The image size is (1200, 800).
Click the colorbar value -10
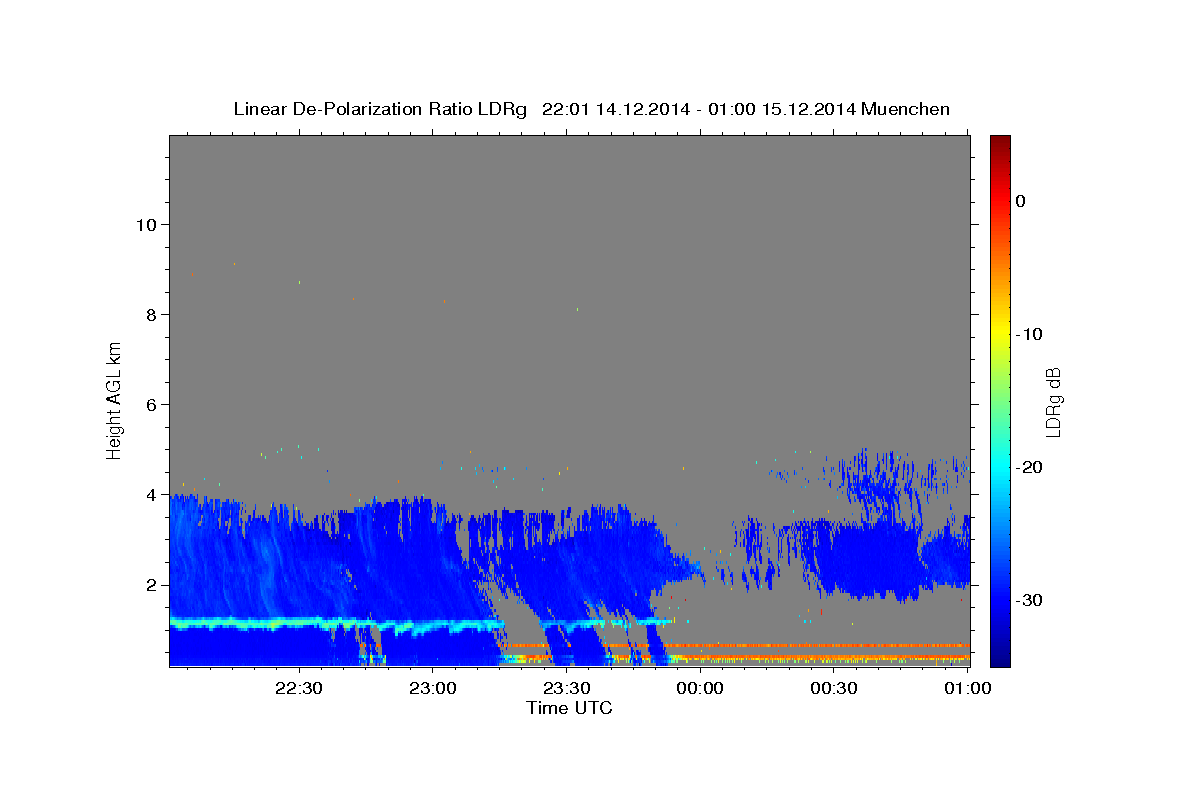coord(1029,334)
